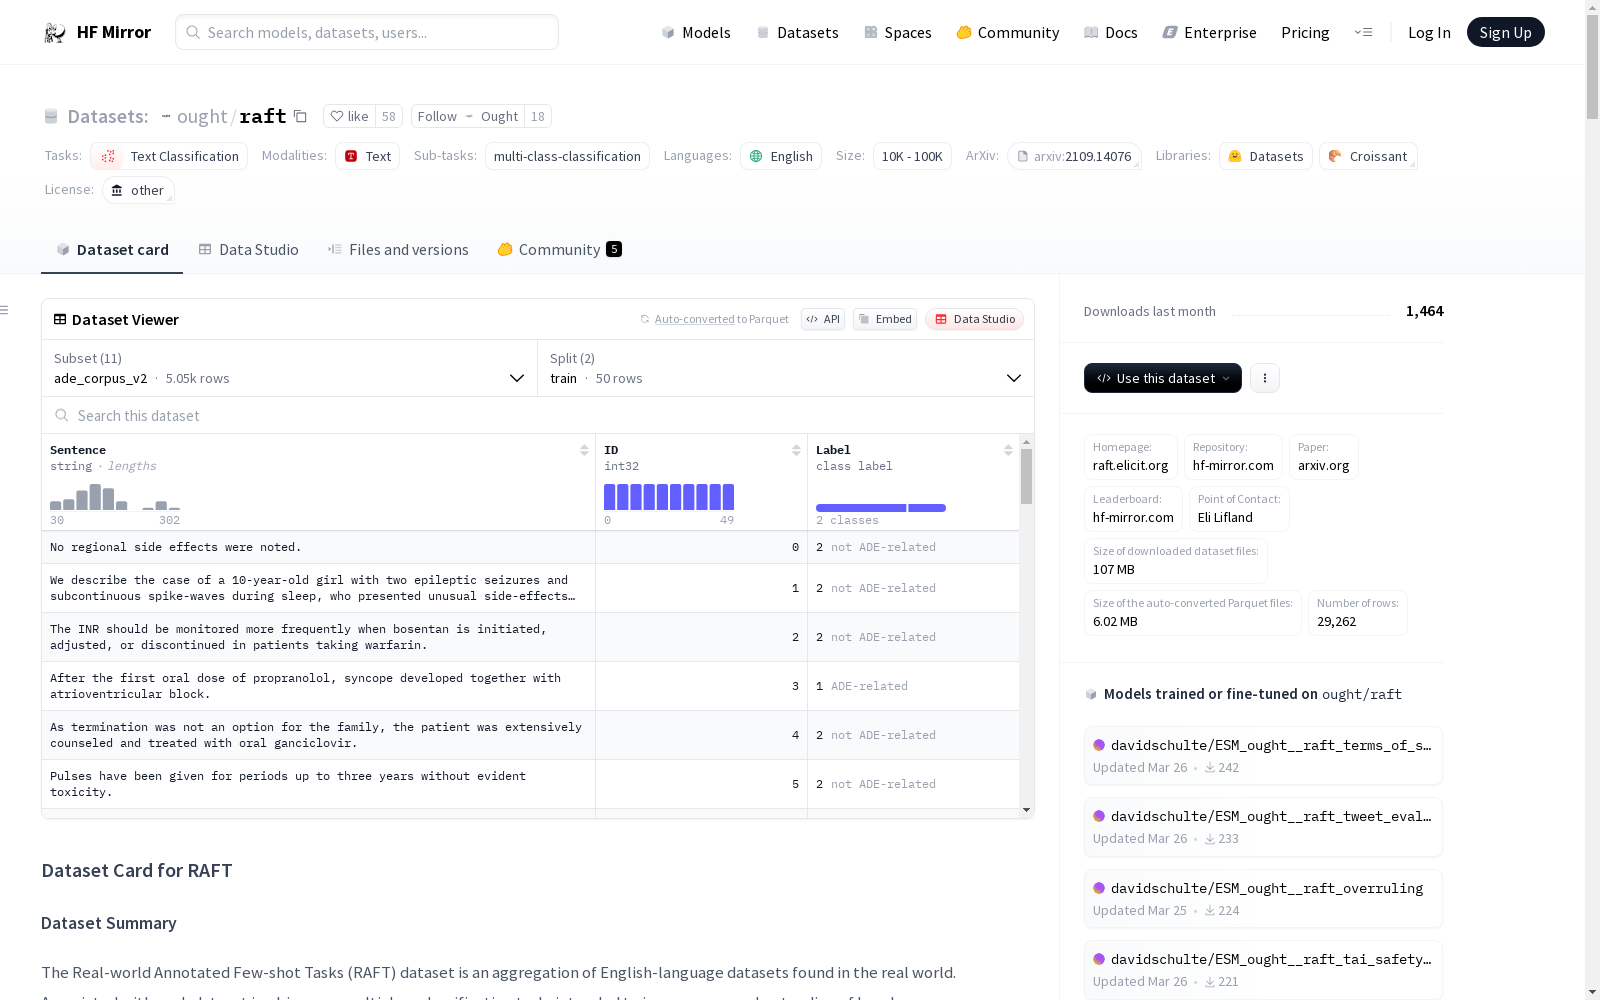This screenshot has height=1000, width=1600.
Task: Expand the Subset ade_corpus_v2 dropdown
Action: tap(290, 368)
